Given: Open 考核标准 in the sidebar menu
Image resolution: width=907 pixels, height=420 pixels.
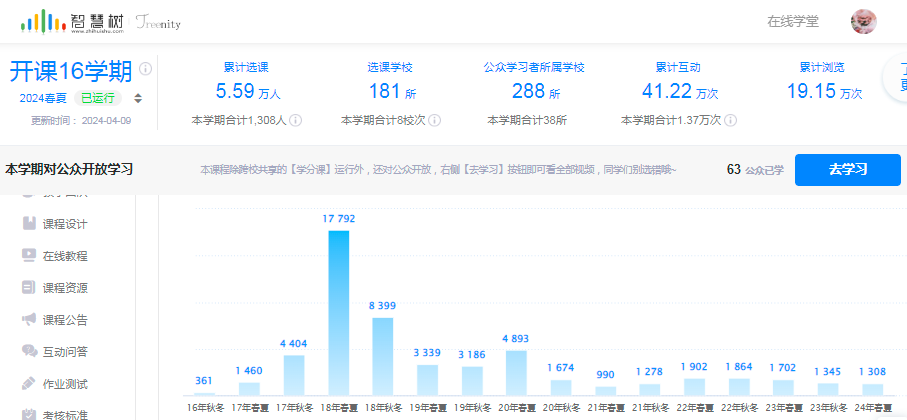Looking at the screenshot, I should (65, 414).
